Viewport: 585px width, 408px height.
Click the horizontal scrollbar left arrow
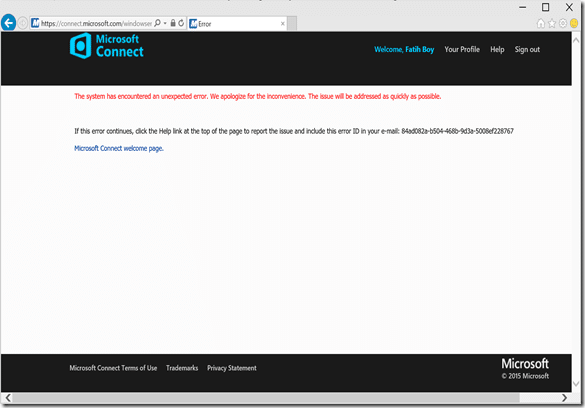click(x=8, y=398)
